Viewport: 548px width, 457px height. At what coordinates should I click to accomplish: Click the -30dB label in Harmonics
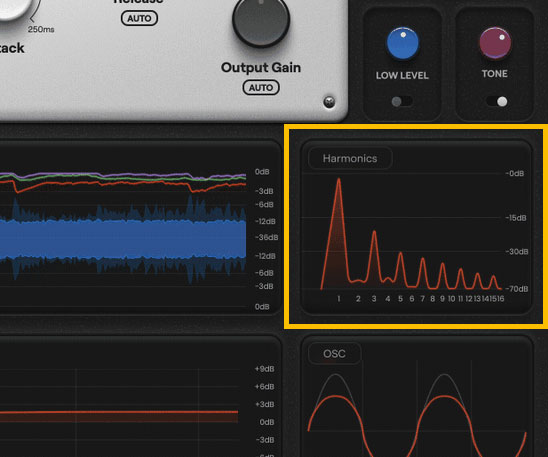point(517,251)
